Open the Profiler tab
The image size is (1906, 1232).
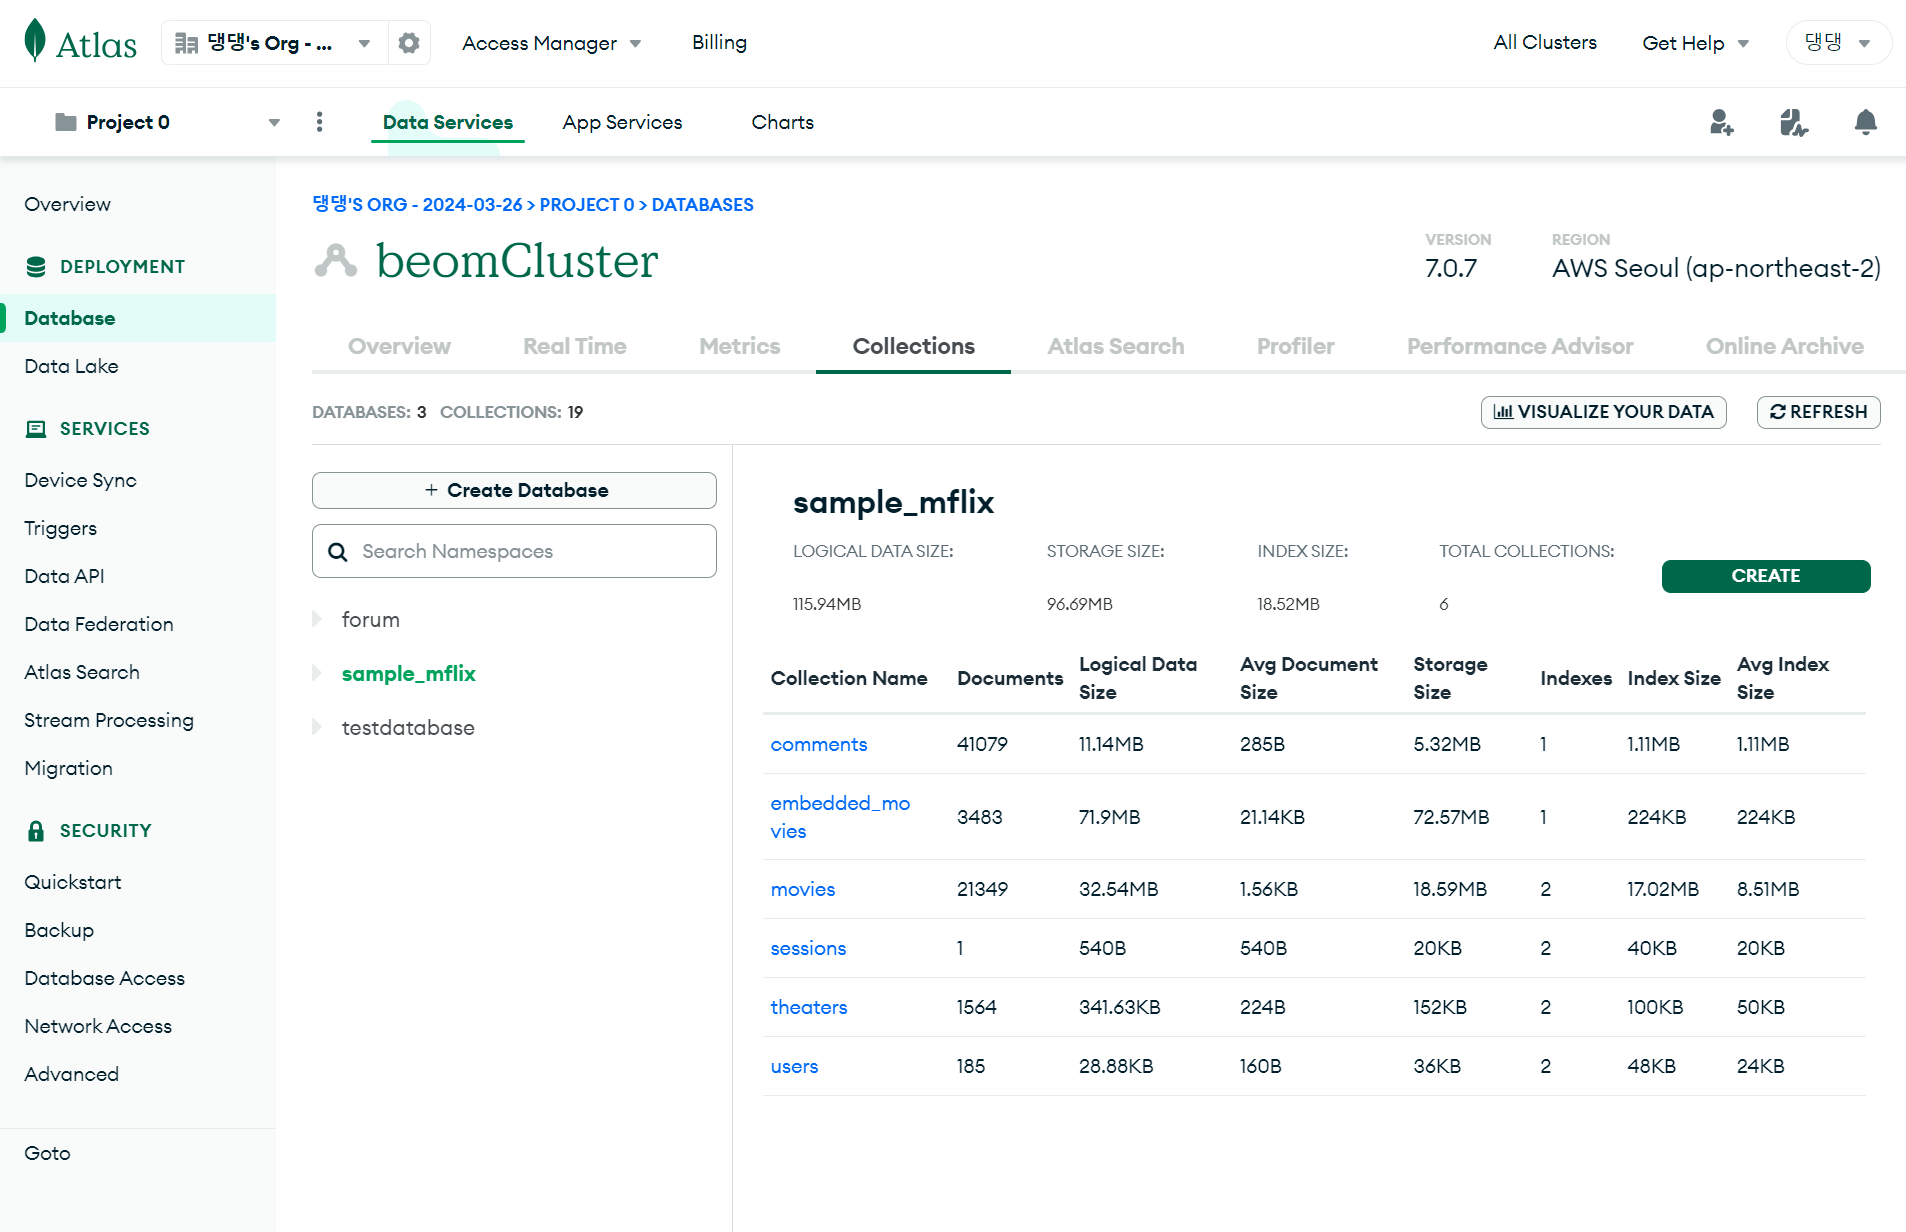click(x=1296, y=346)
